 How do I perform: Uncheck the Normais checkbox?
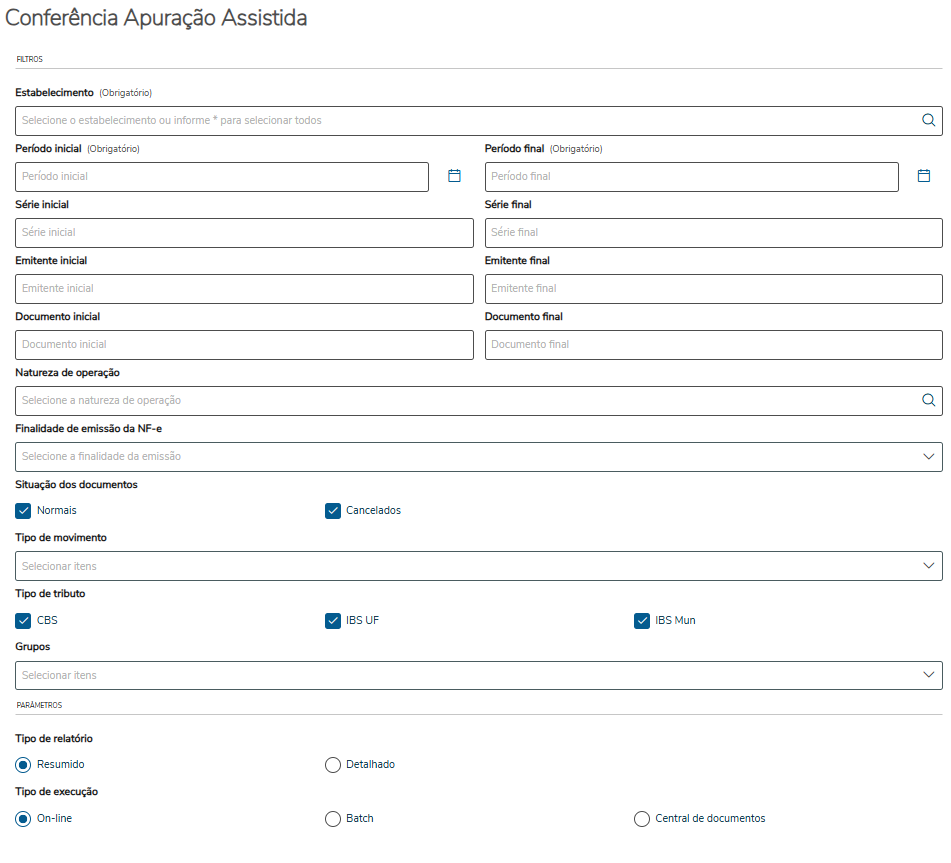click(x=24, y=510)
